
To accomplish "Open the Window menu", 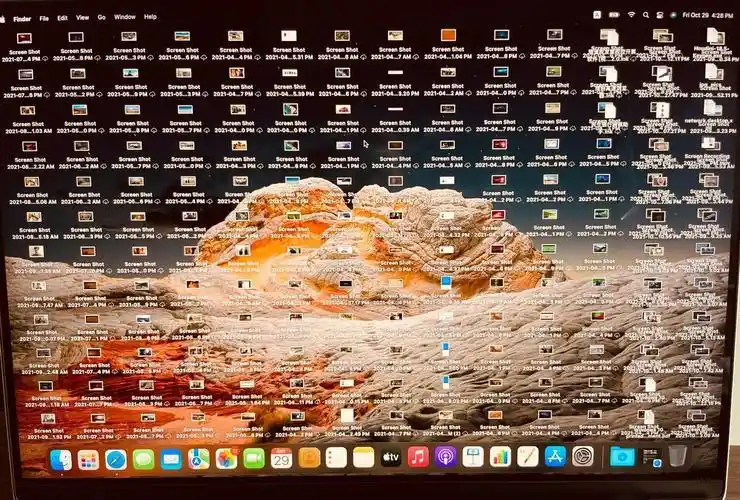I will (125, 17).
